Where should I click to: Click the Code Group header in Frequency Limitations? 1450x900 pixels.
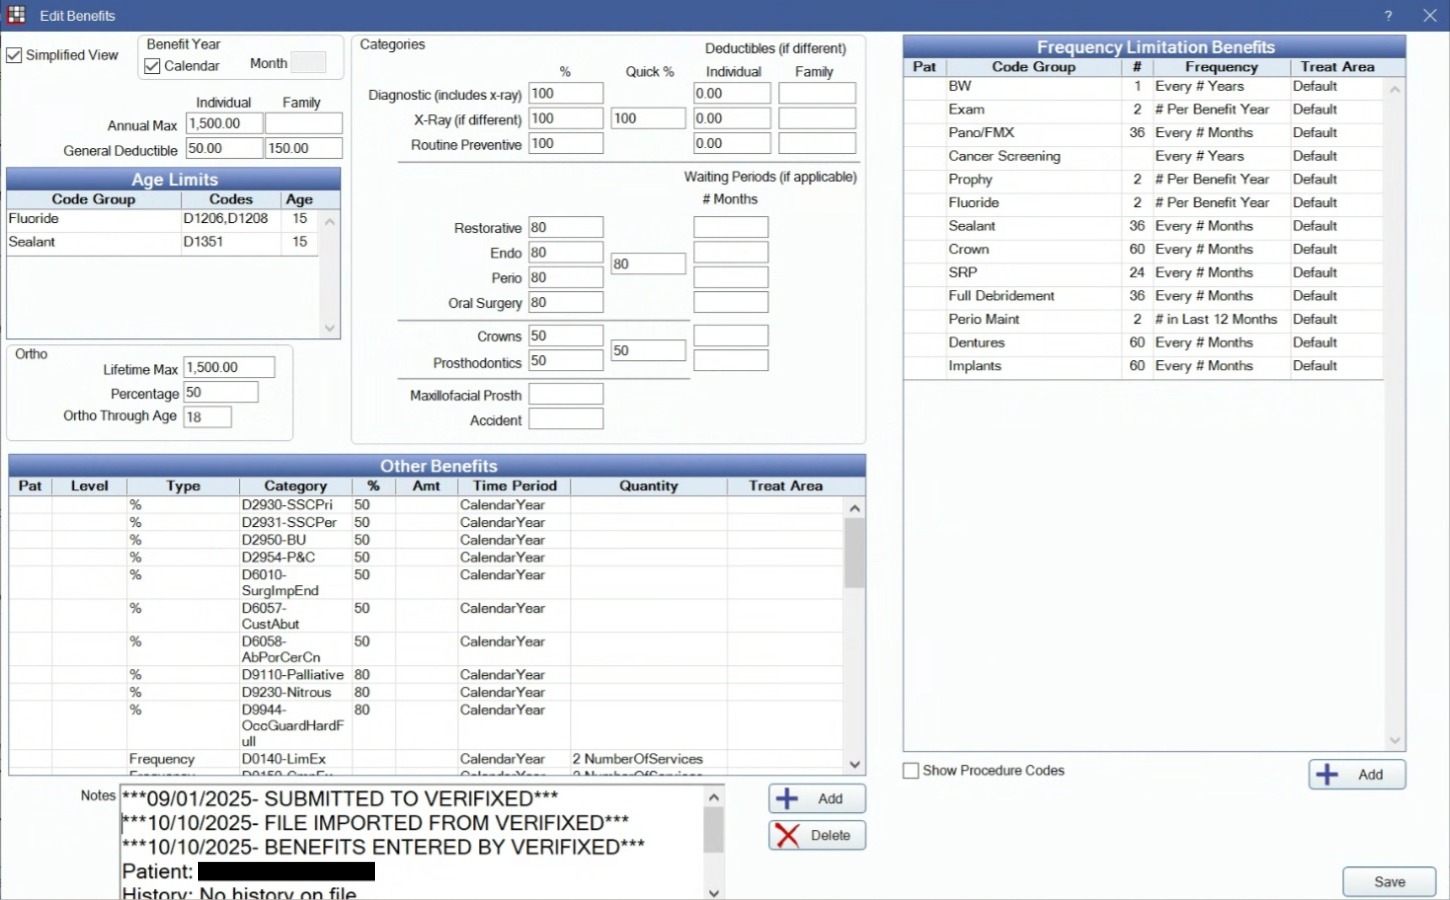1033,67
